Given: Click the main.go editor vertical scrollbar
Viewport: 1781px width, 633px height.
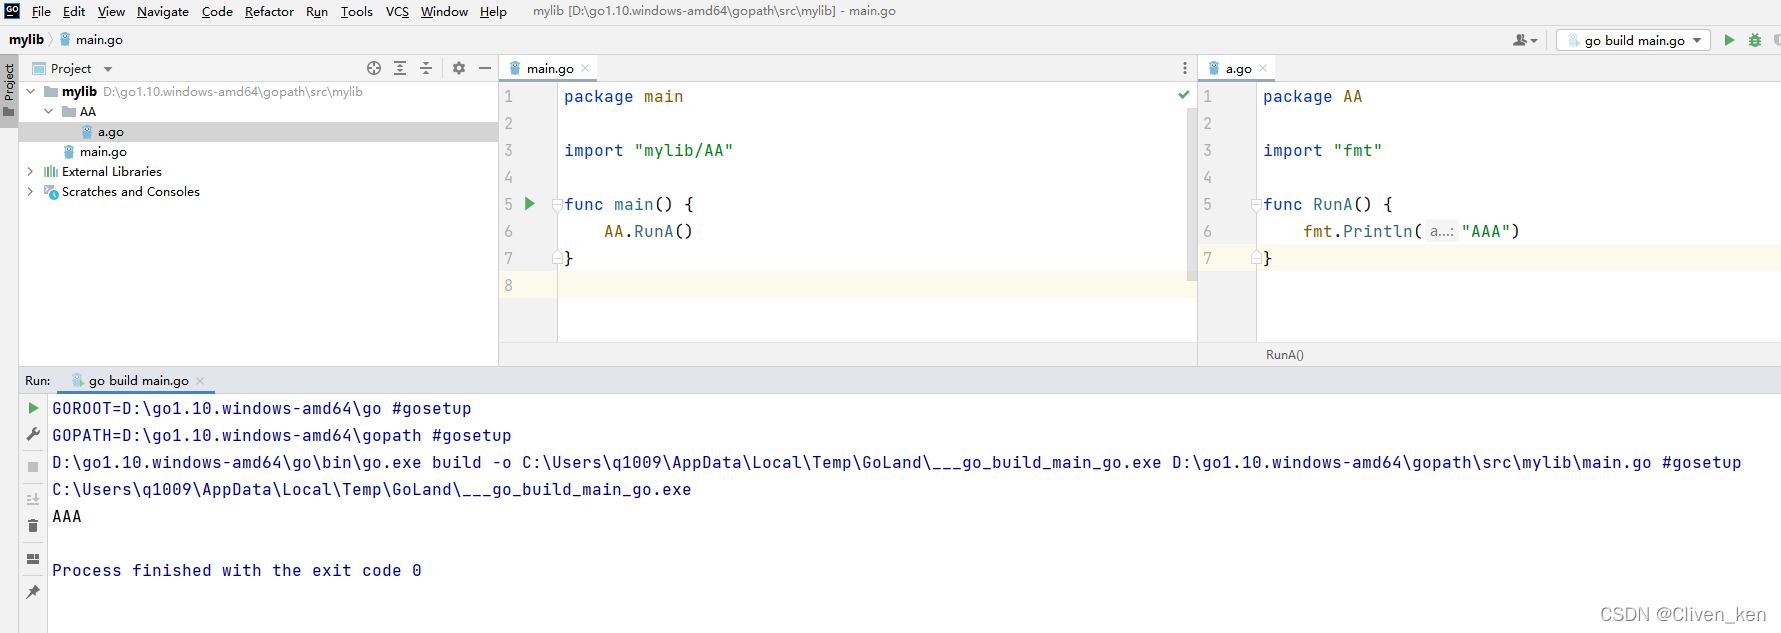Looking at the screenshot, I should [1192, 195].
